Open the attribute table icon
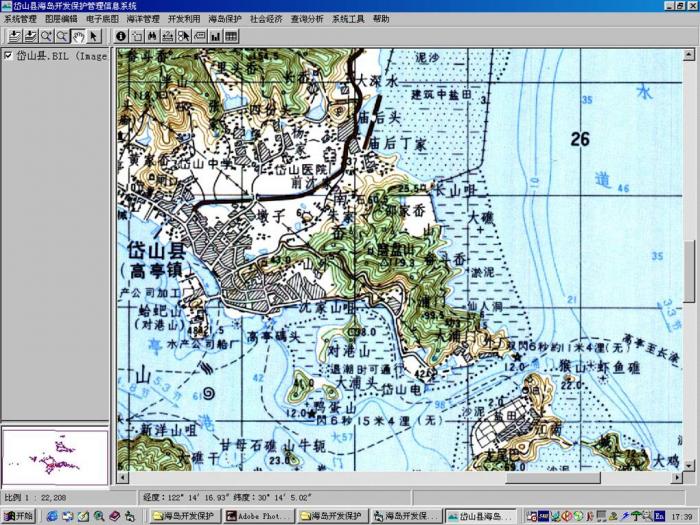This screenshot has height=525, width=700. point(231,36)
